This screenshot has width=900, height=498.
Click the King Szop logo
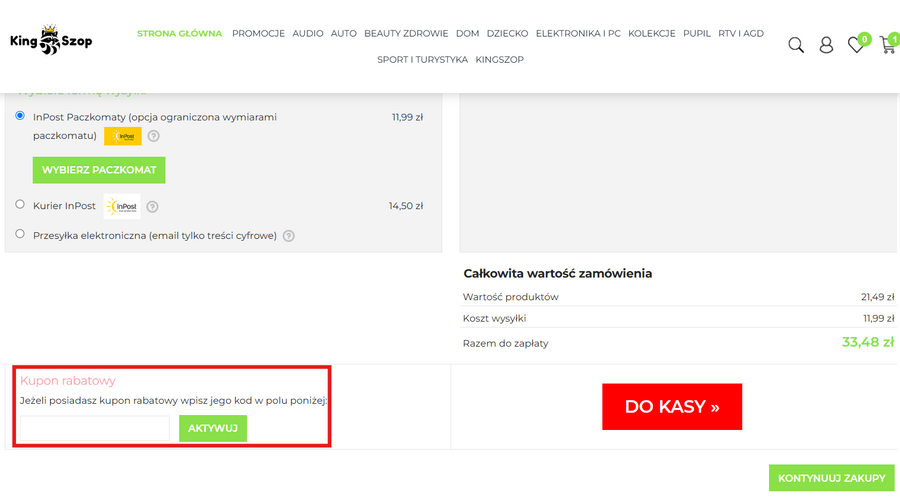(51, 42)
